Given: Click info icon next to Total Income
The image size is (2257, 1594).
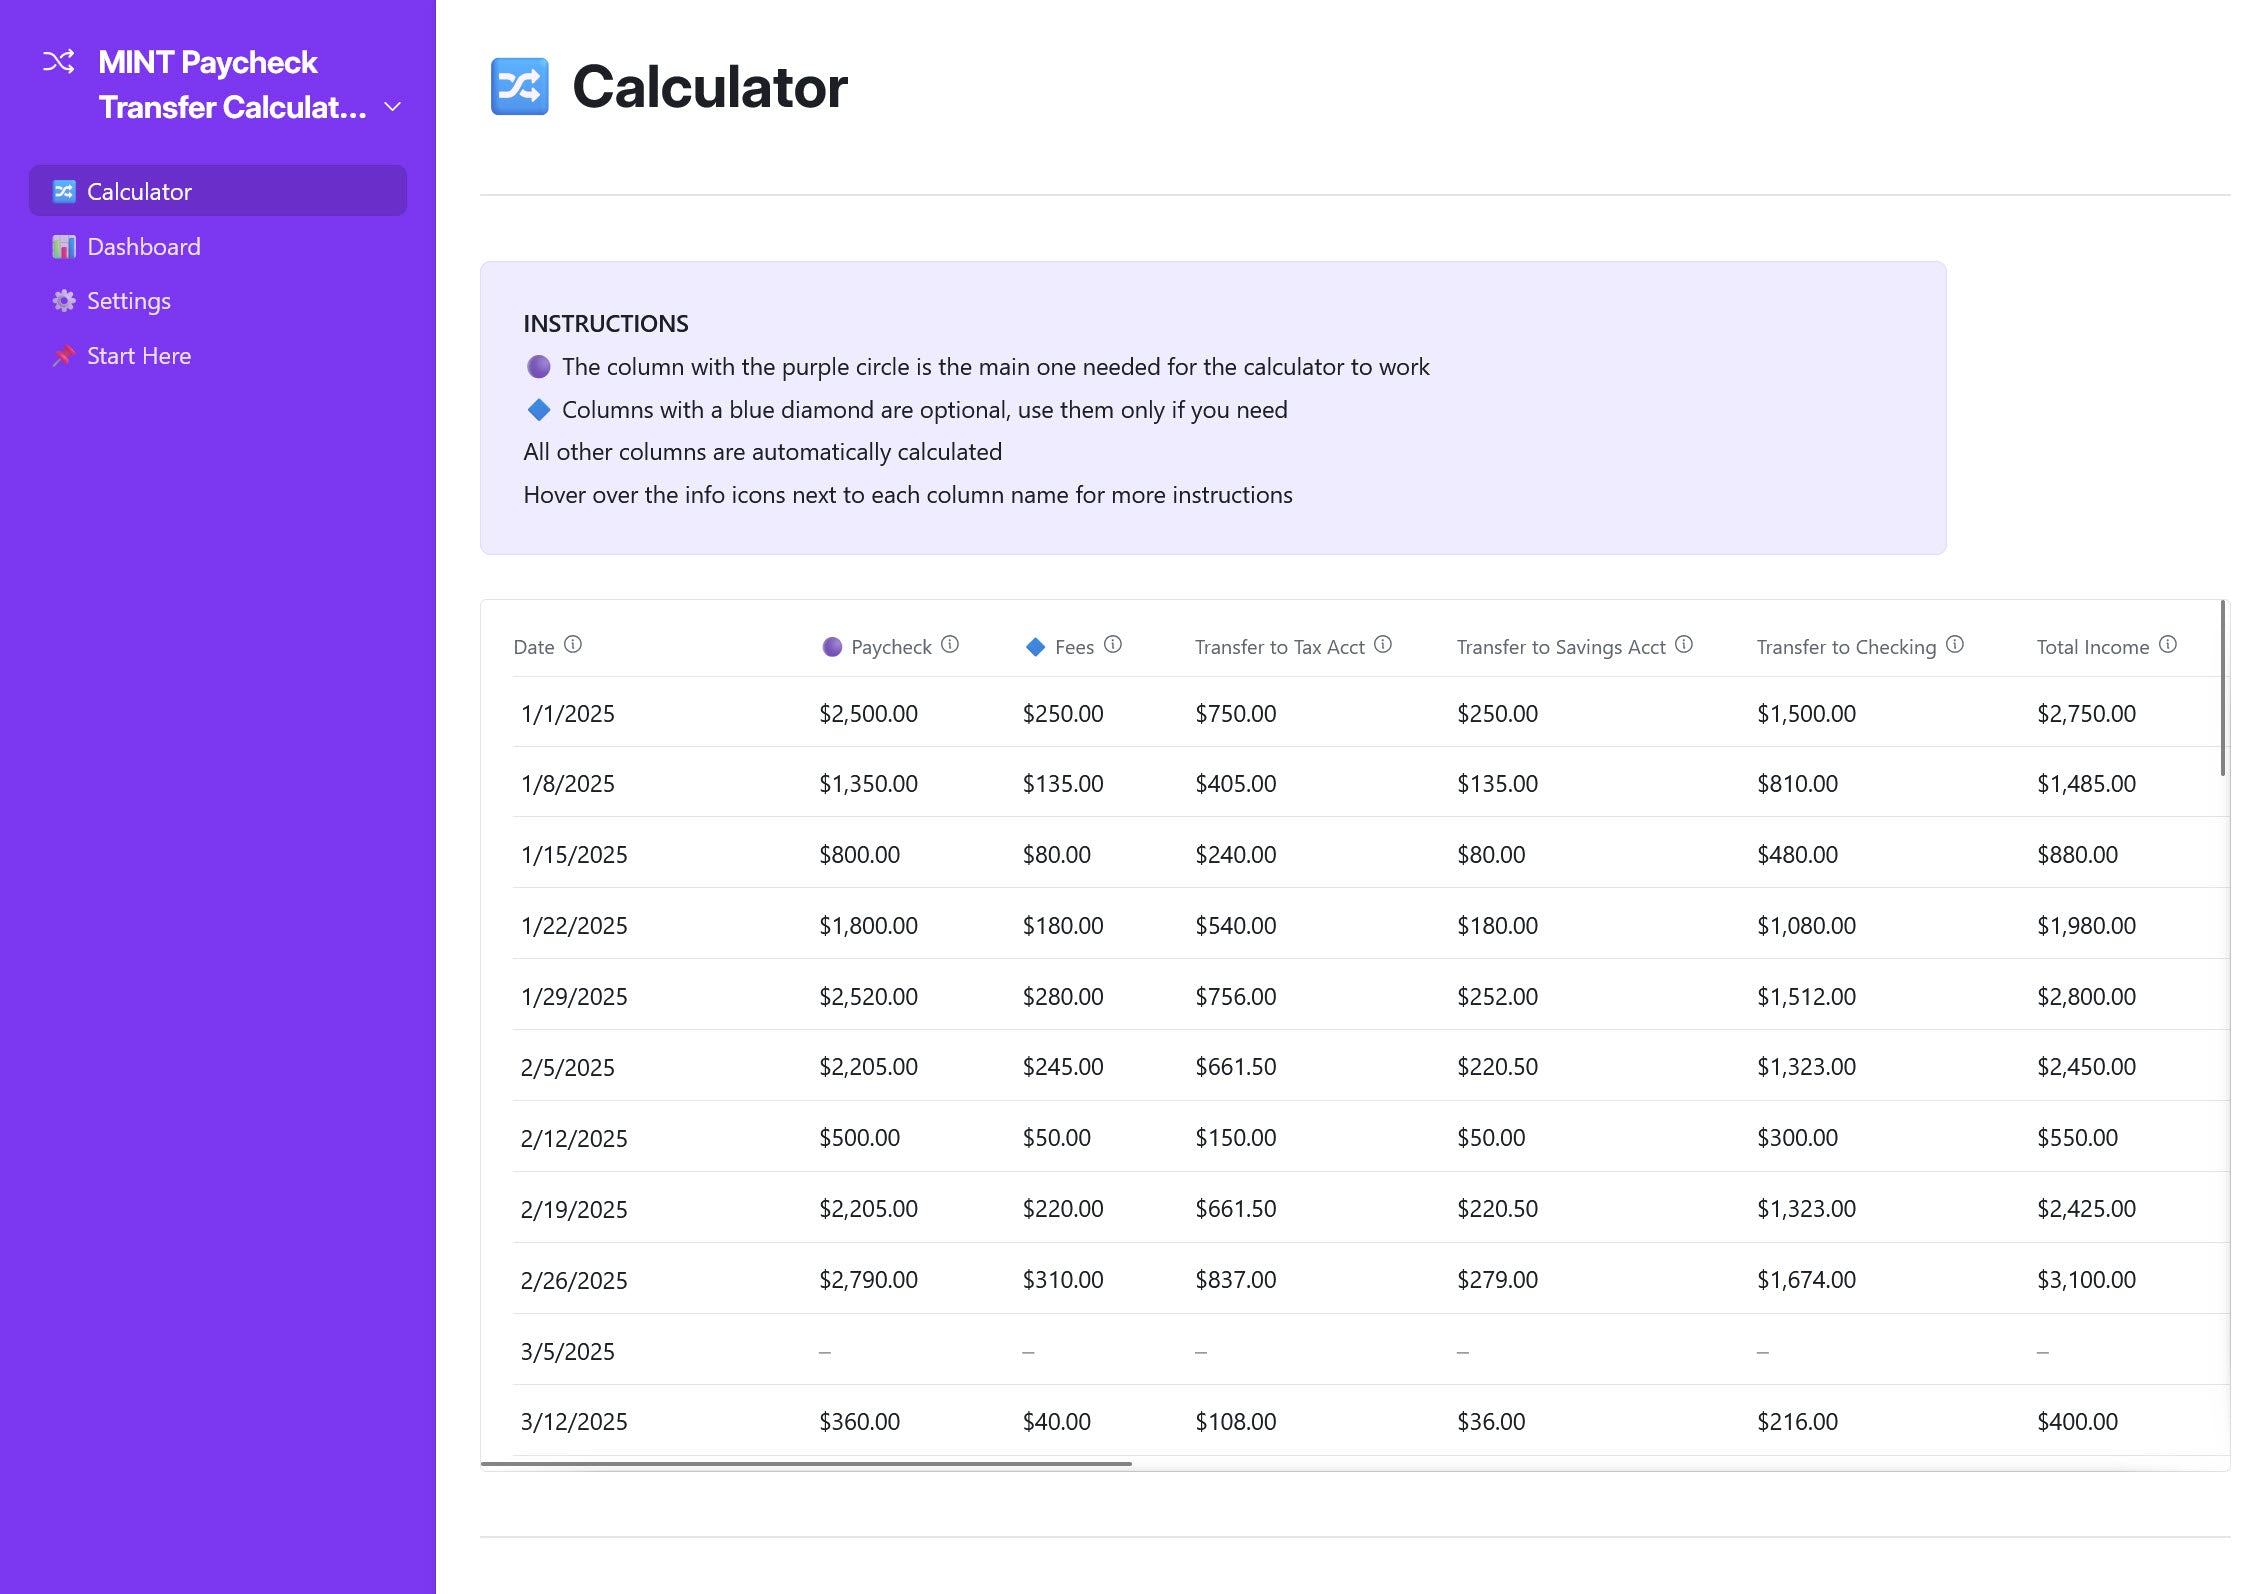Looking at the screenshot, I should click(x=2168, y=645).
